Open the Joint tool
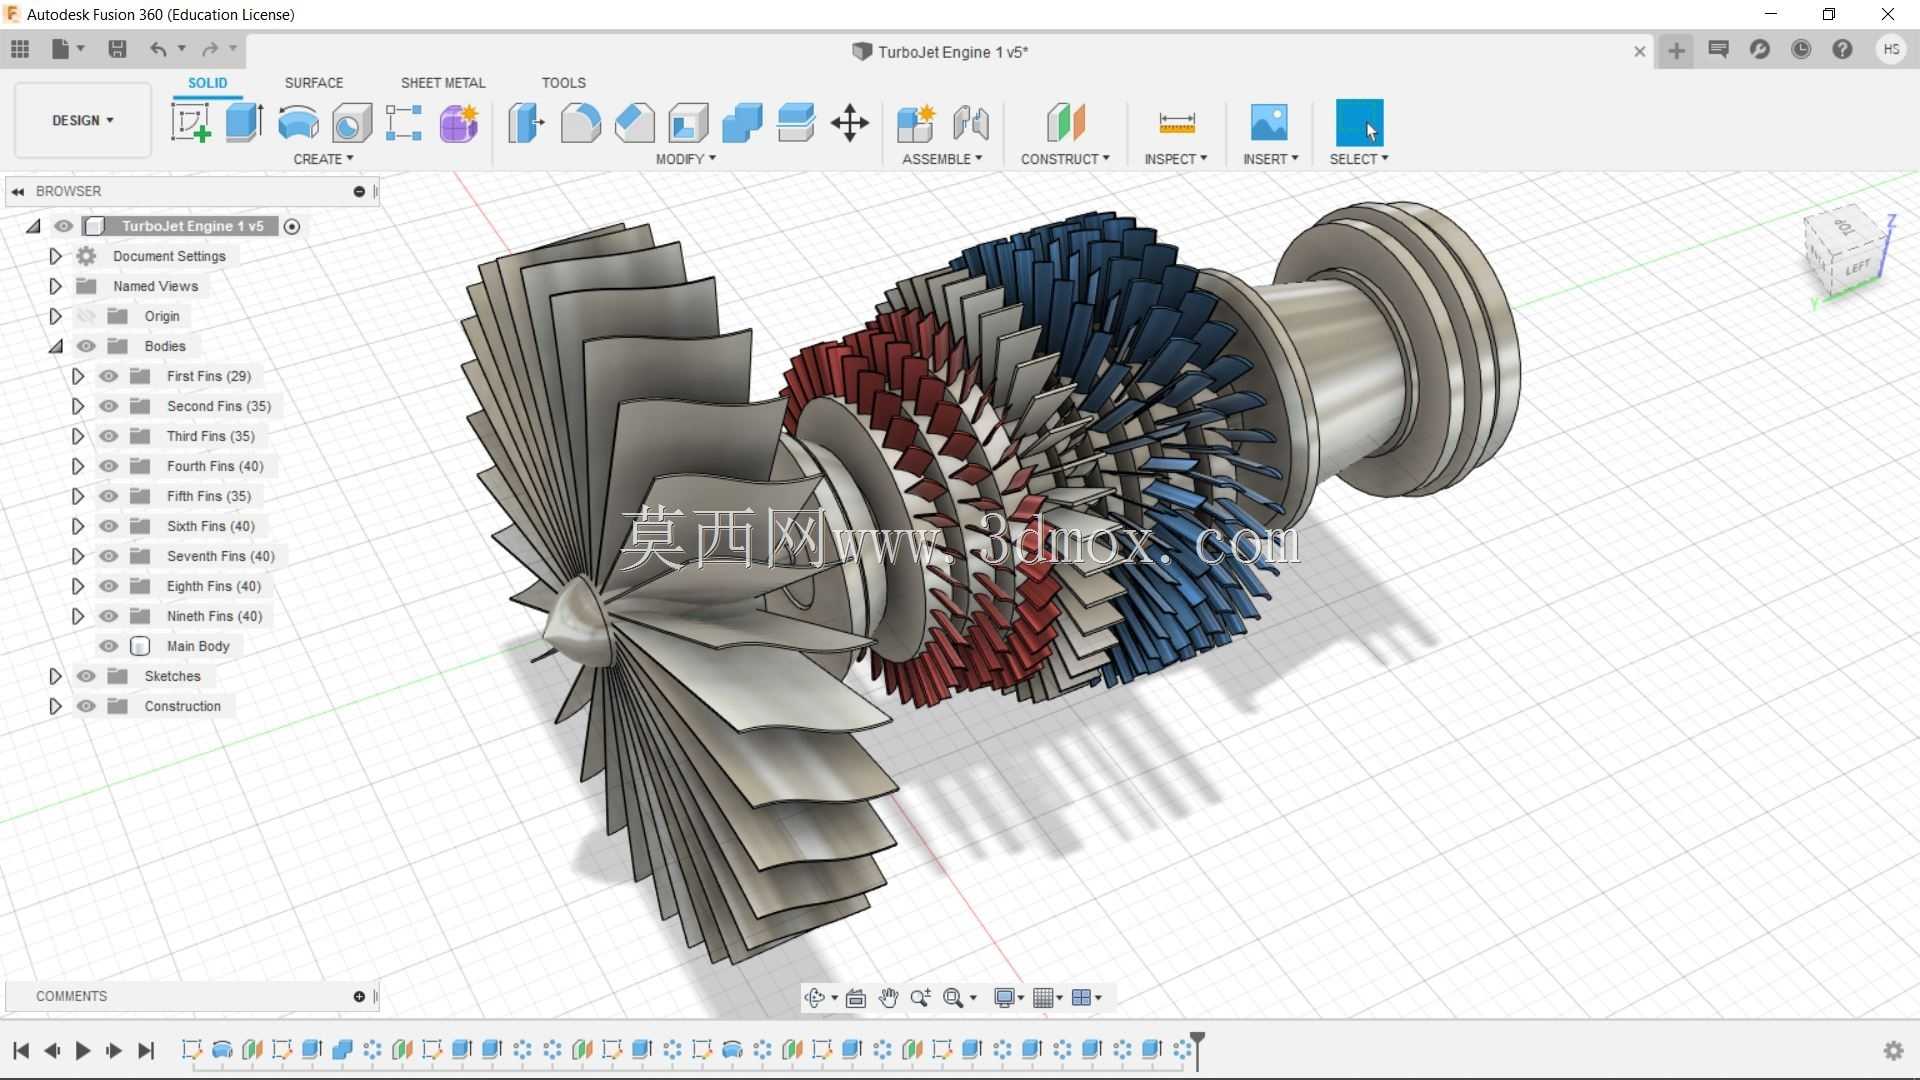The width and height of the screenshot is (1920, 1080). 970,123
